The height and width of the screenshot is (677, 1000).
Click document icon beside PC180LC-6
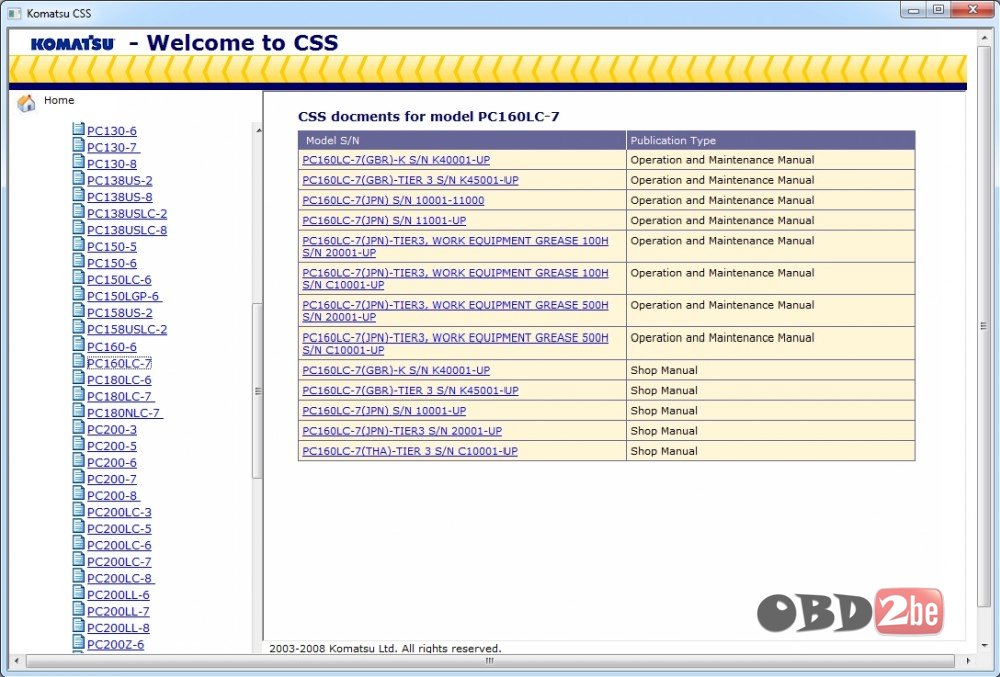78,378
